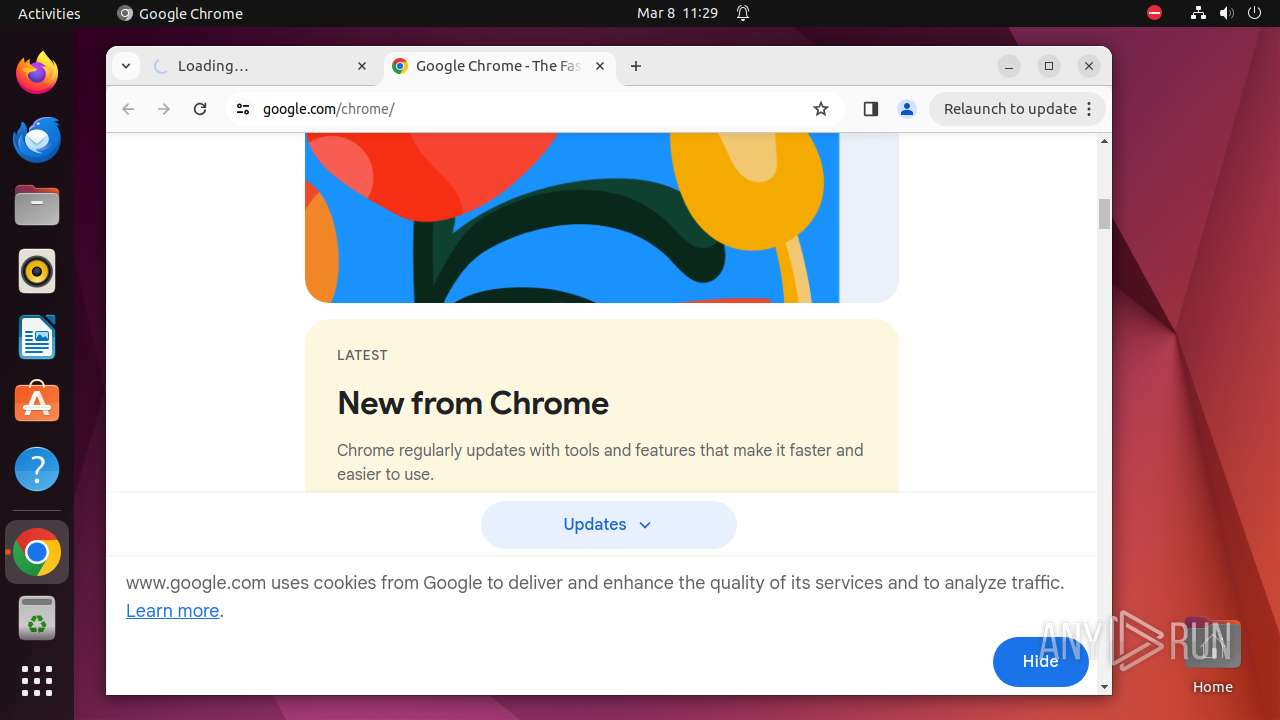Click the Google Chrome dock icon
The height and width of the screenshot is (720, 1280).
click(x=37, y=552)
